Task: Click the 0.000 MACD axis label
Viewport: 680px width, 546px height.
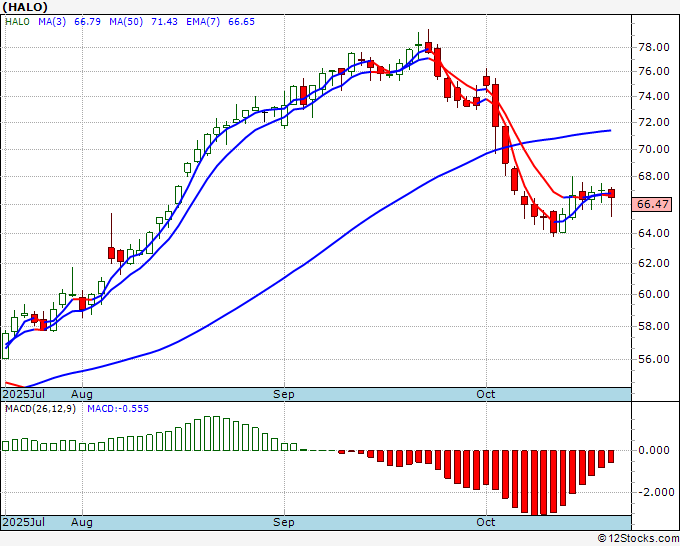Action: tap(654, 450)
